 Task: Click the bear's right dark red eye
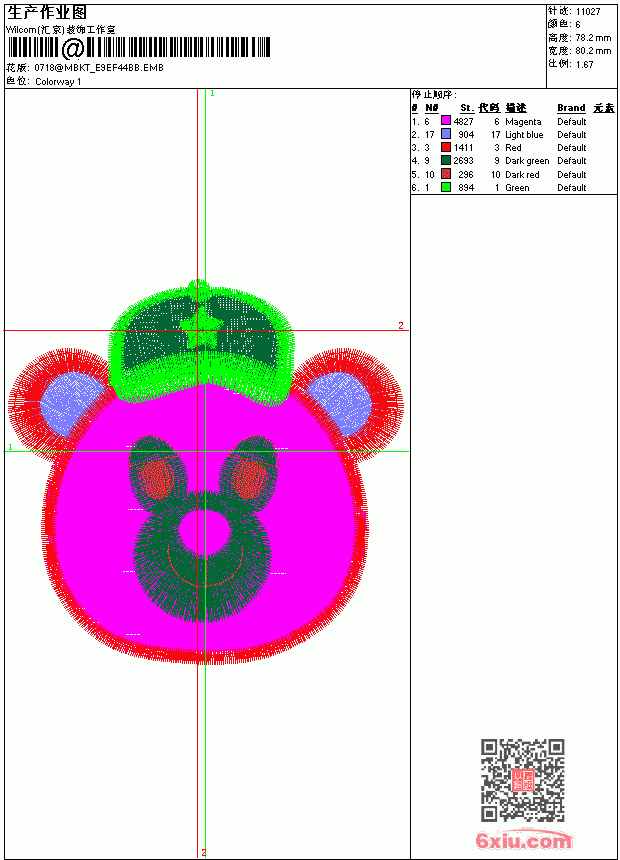(250, 478)
